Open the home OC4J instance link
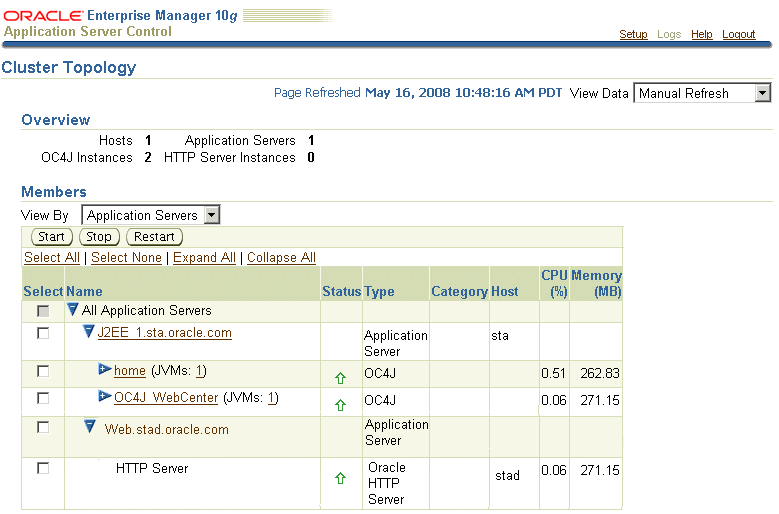779x514 pixels. pyautogui.click(x=130, y=370)
